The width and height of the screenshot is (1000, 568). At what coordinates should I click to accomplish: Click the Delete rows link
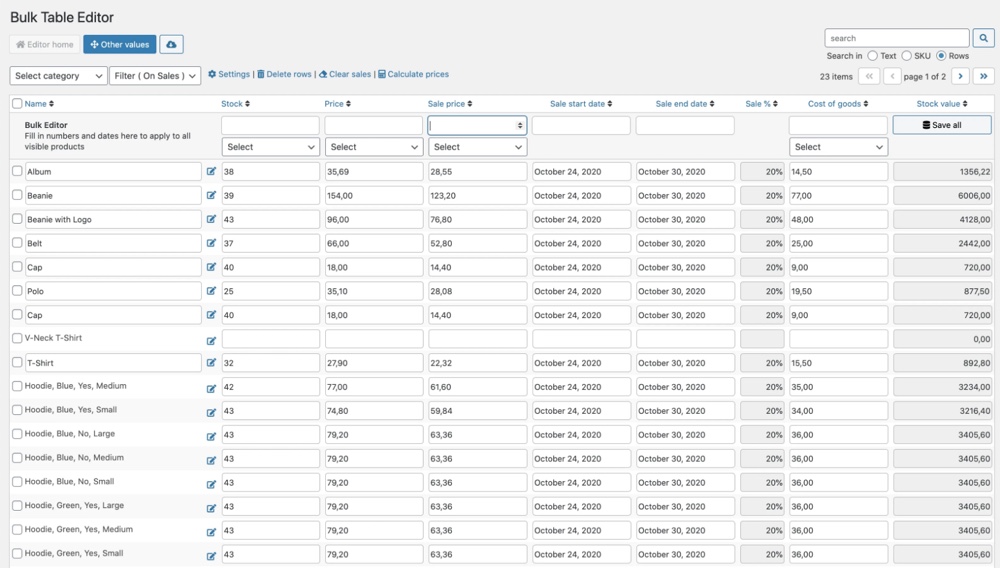284,74
